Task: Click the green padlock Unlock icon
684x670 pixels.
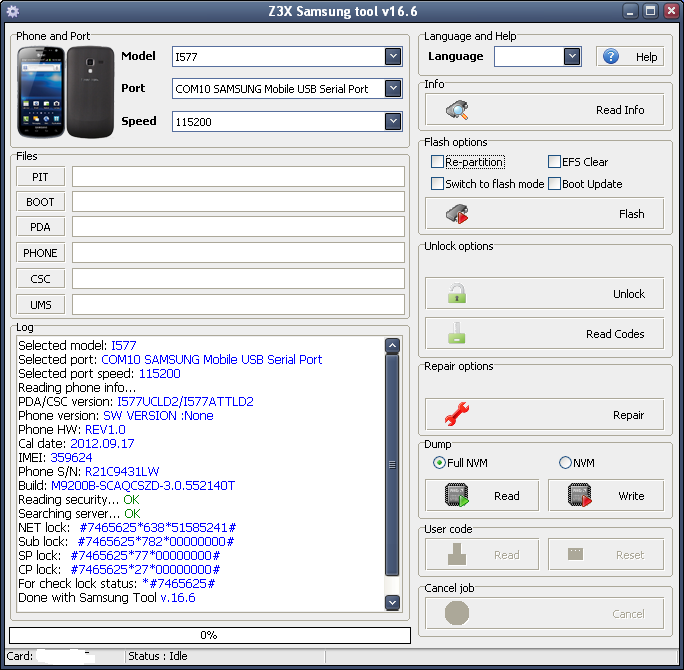Action: [457, 294]
